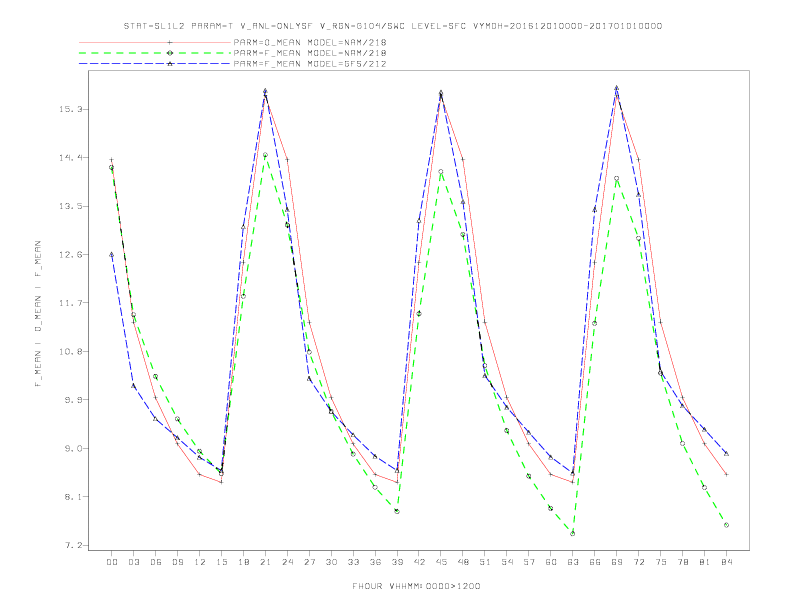The width and height of the screenshot is (792, 612).
Task: Click x-axis forecast hour label 33
Action: (x=353, y=562)
